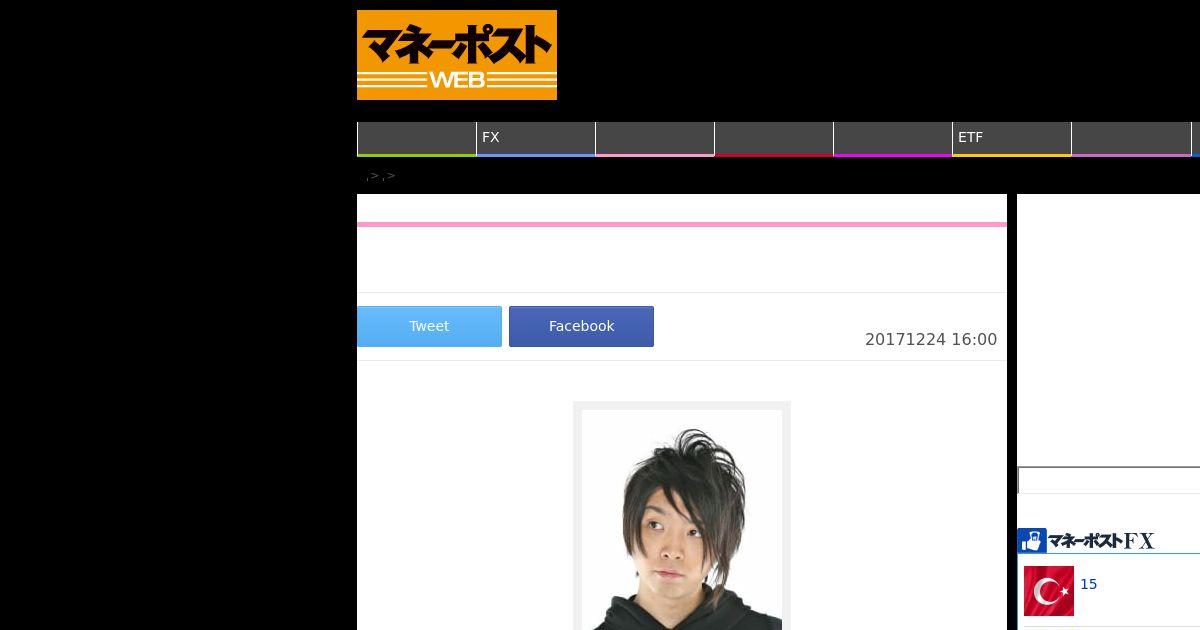Open the Money Post WEB logo
Viewport: 1200px width, 630px height.
(x=457, y=55)
